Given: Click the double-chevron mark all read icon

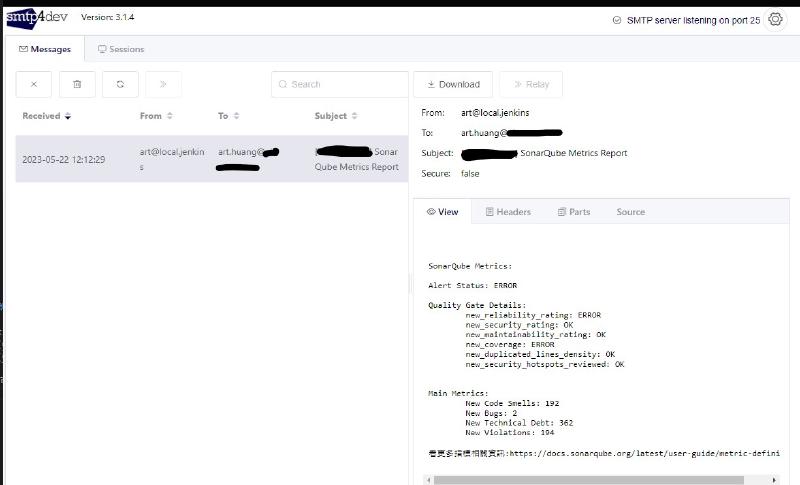Looking at the screenshot, I should tap(163, 85).
